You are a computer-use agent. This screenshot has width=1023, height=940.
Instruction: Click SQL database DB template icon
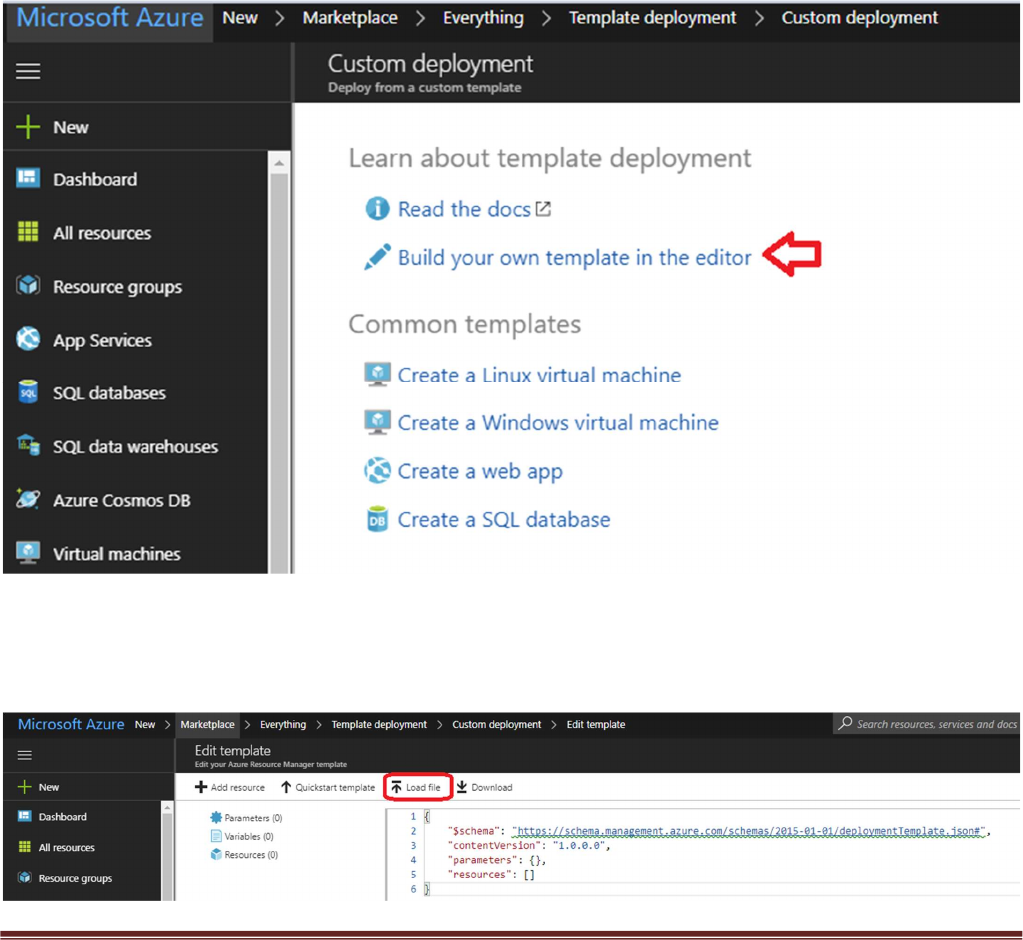point(377,519)
